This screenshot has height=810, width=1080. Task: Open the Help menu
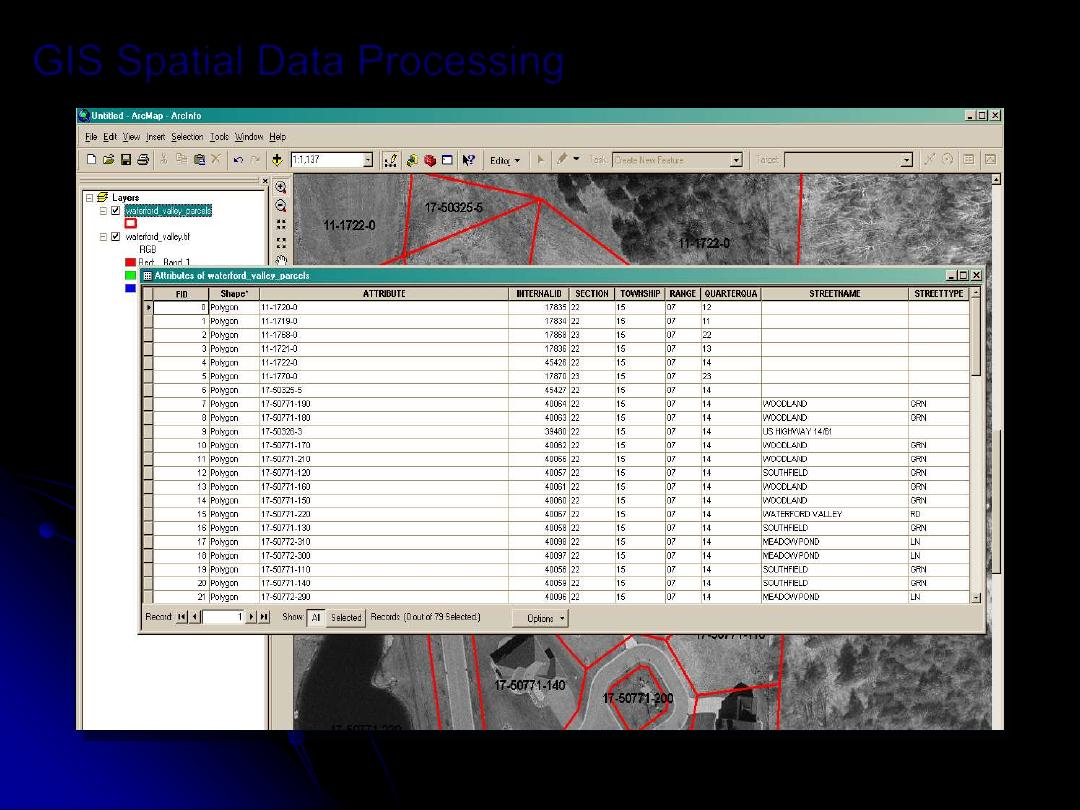point(278,137)
